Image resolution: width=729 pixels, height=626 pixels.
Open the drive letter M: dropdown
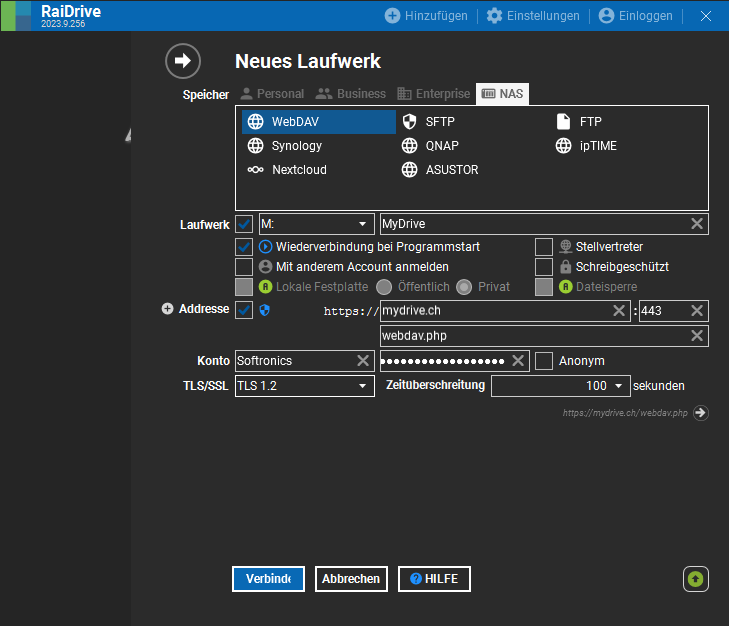(316, 224)
